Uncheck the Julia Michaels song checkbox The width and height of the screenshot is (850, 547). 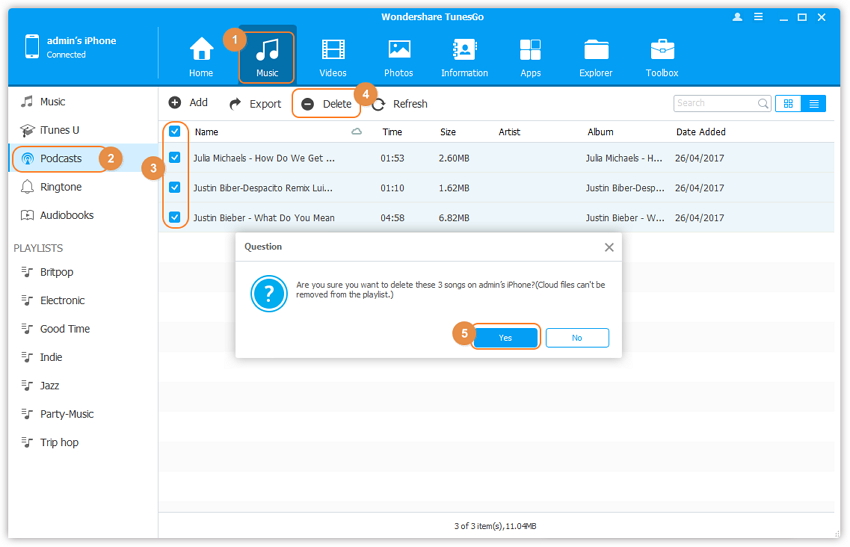(x=175, y=158)
